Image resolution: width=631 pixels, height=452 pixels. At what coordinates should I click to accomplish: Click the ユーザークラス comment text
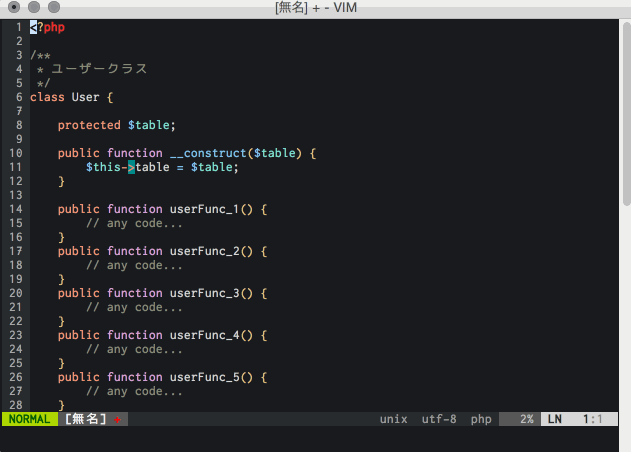99,69
